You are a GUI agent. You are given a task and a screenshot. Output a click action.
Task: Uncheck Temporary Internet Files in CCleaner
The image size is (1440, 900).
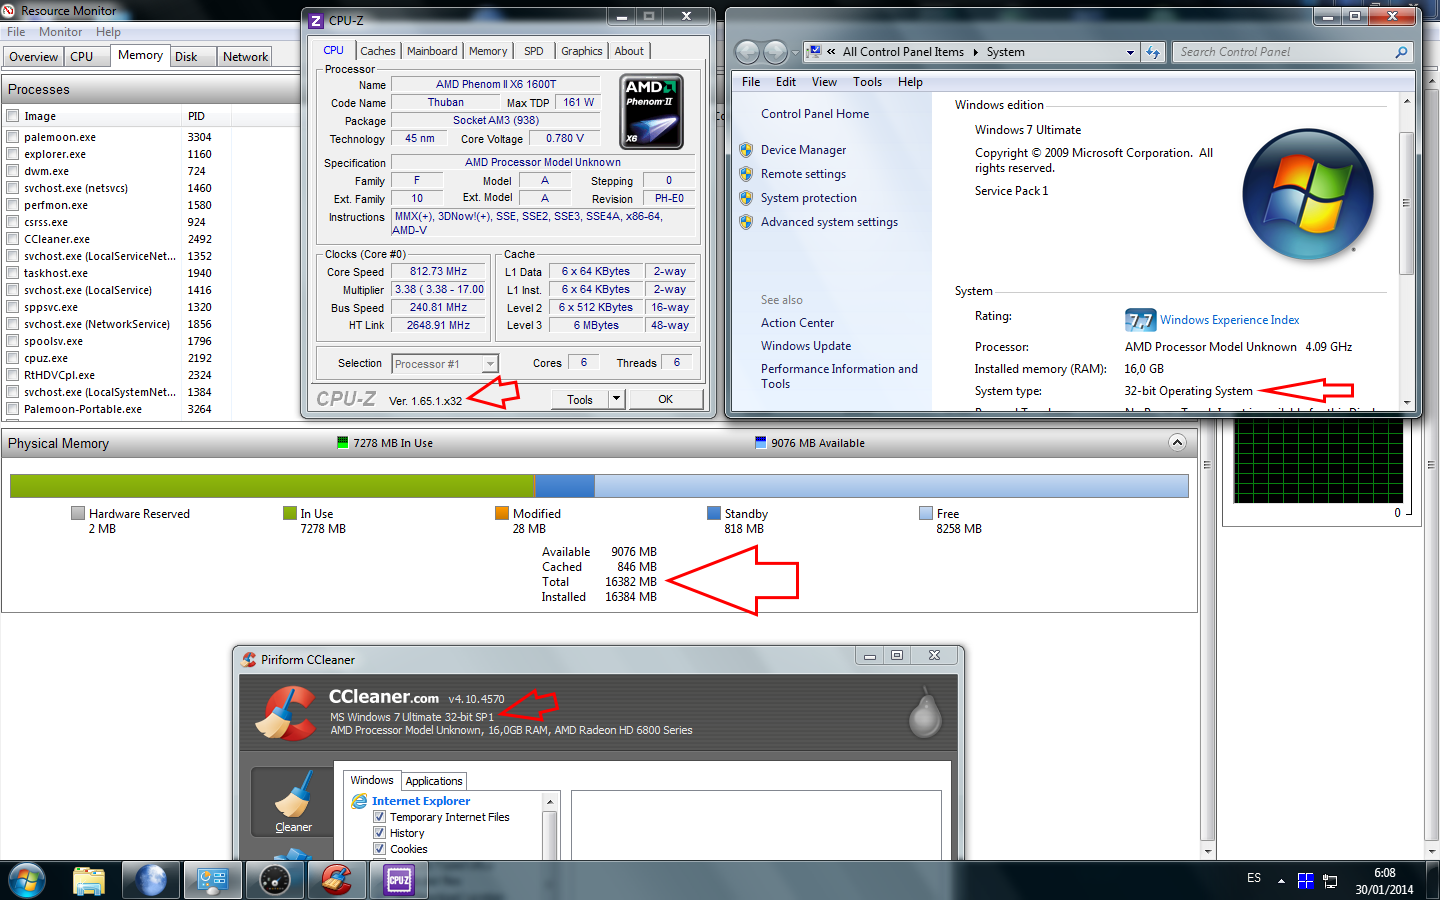click(380, 817)
